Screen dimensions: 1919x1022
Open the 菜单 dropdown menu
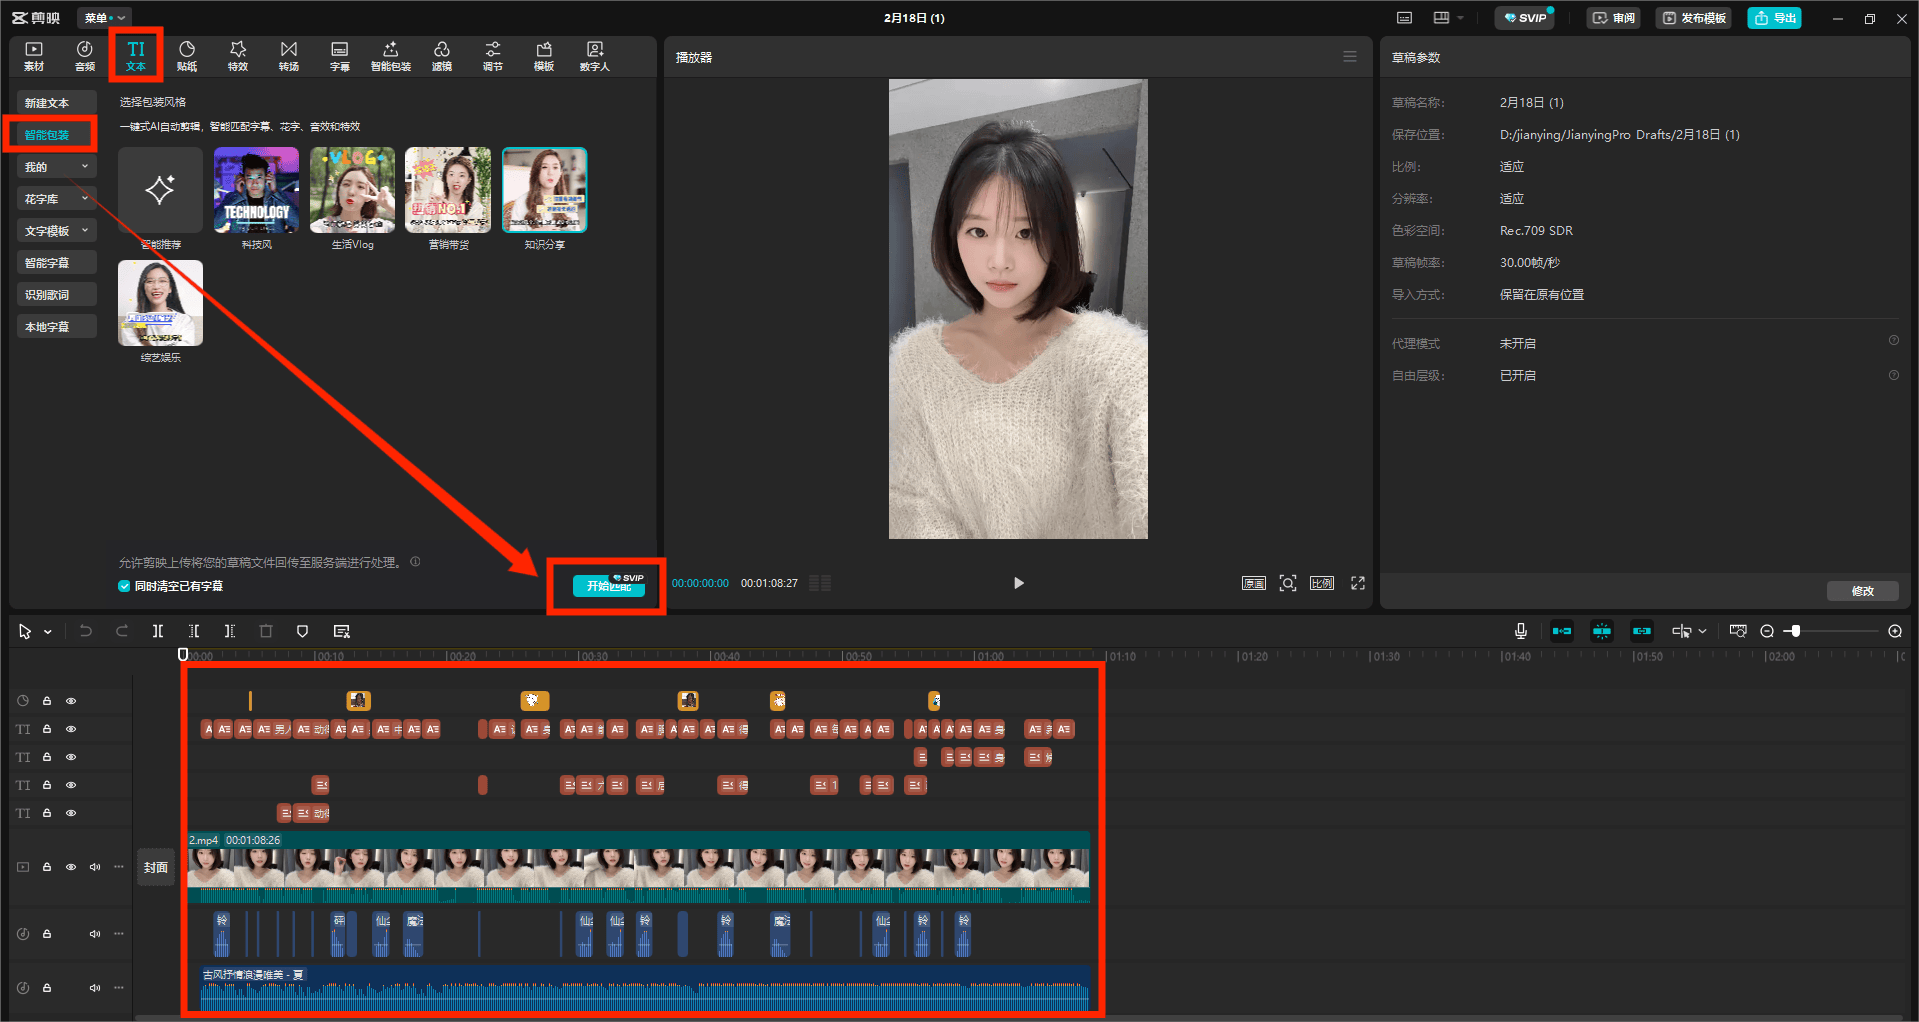coord(104,18)
